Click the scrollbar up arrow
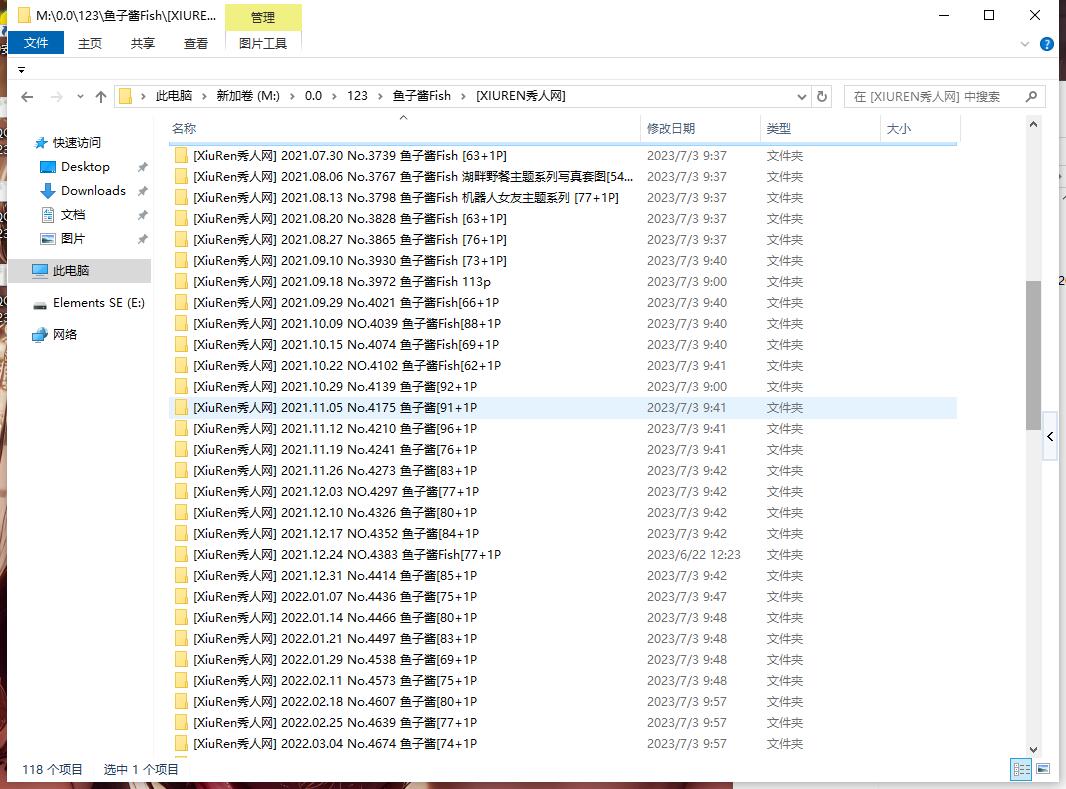Image resolution: width=1066 pixels, height=789 pixels. click(1033, 124)
